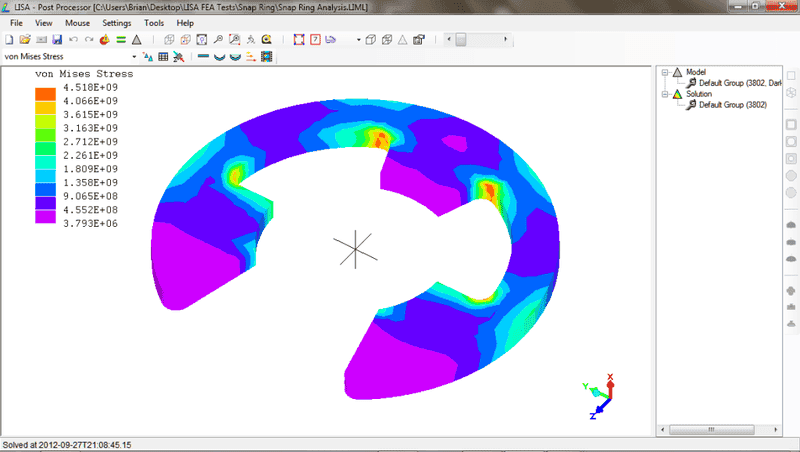Image resolution: width=800 pixels, height=452 pixels.
Task: Click the red and blue triangles icon
Action: 148,57
